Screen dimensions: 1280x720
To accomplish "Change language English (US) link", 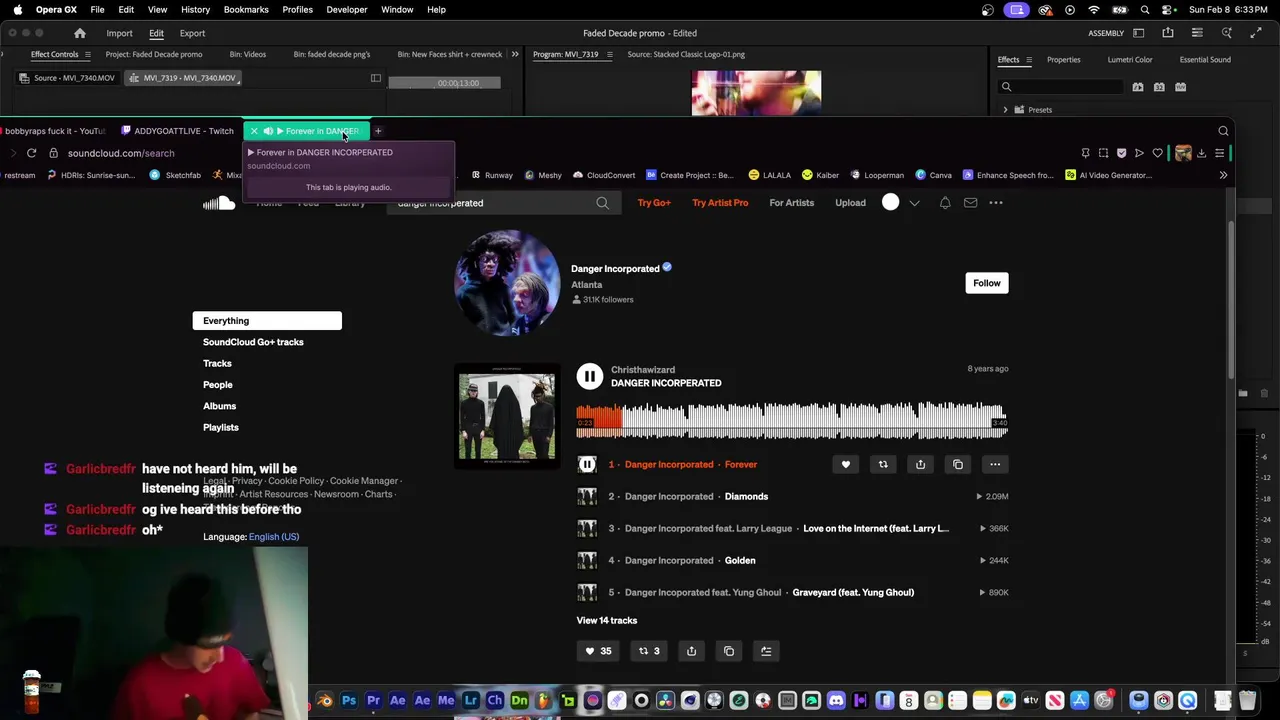I will pos(274,537).
